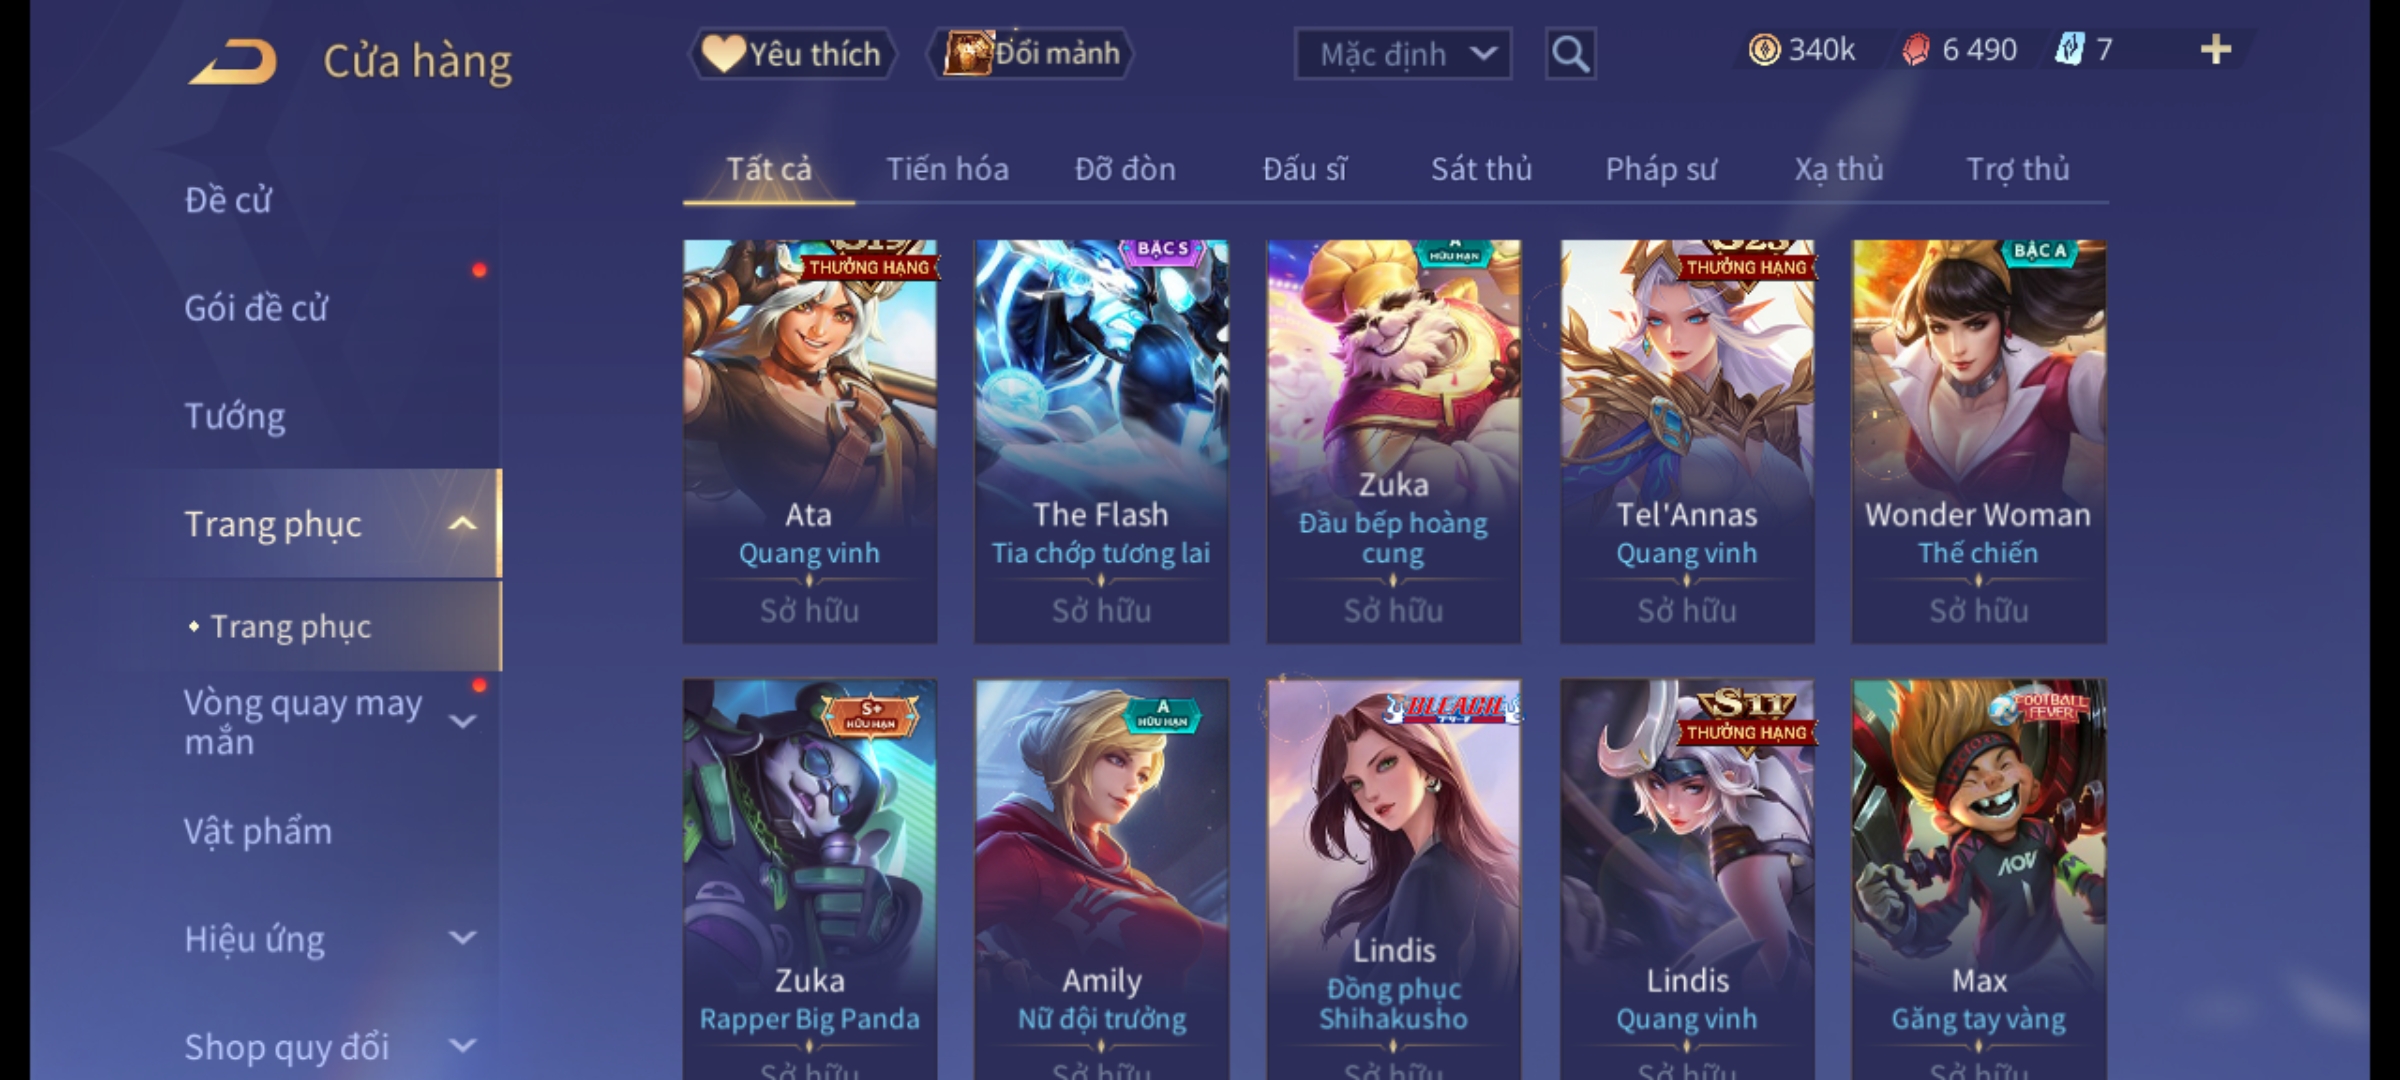Tap the blue ticket currency icon

2069,50
